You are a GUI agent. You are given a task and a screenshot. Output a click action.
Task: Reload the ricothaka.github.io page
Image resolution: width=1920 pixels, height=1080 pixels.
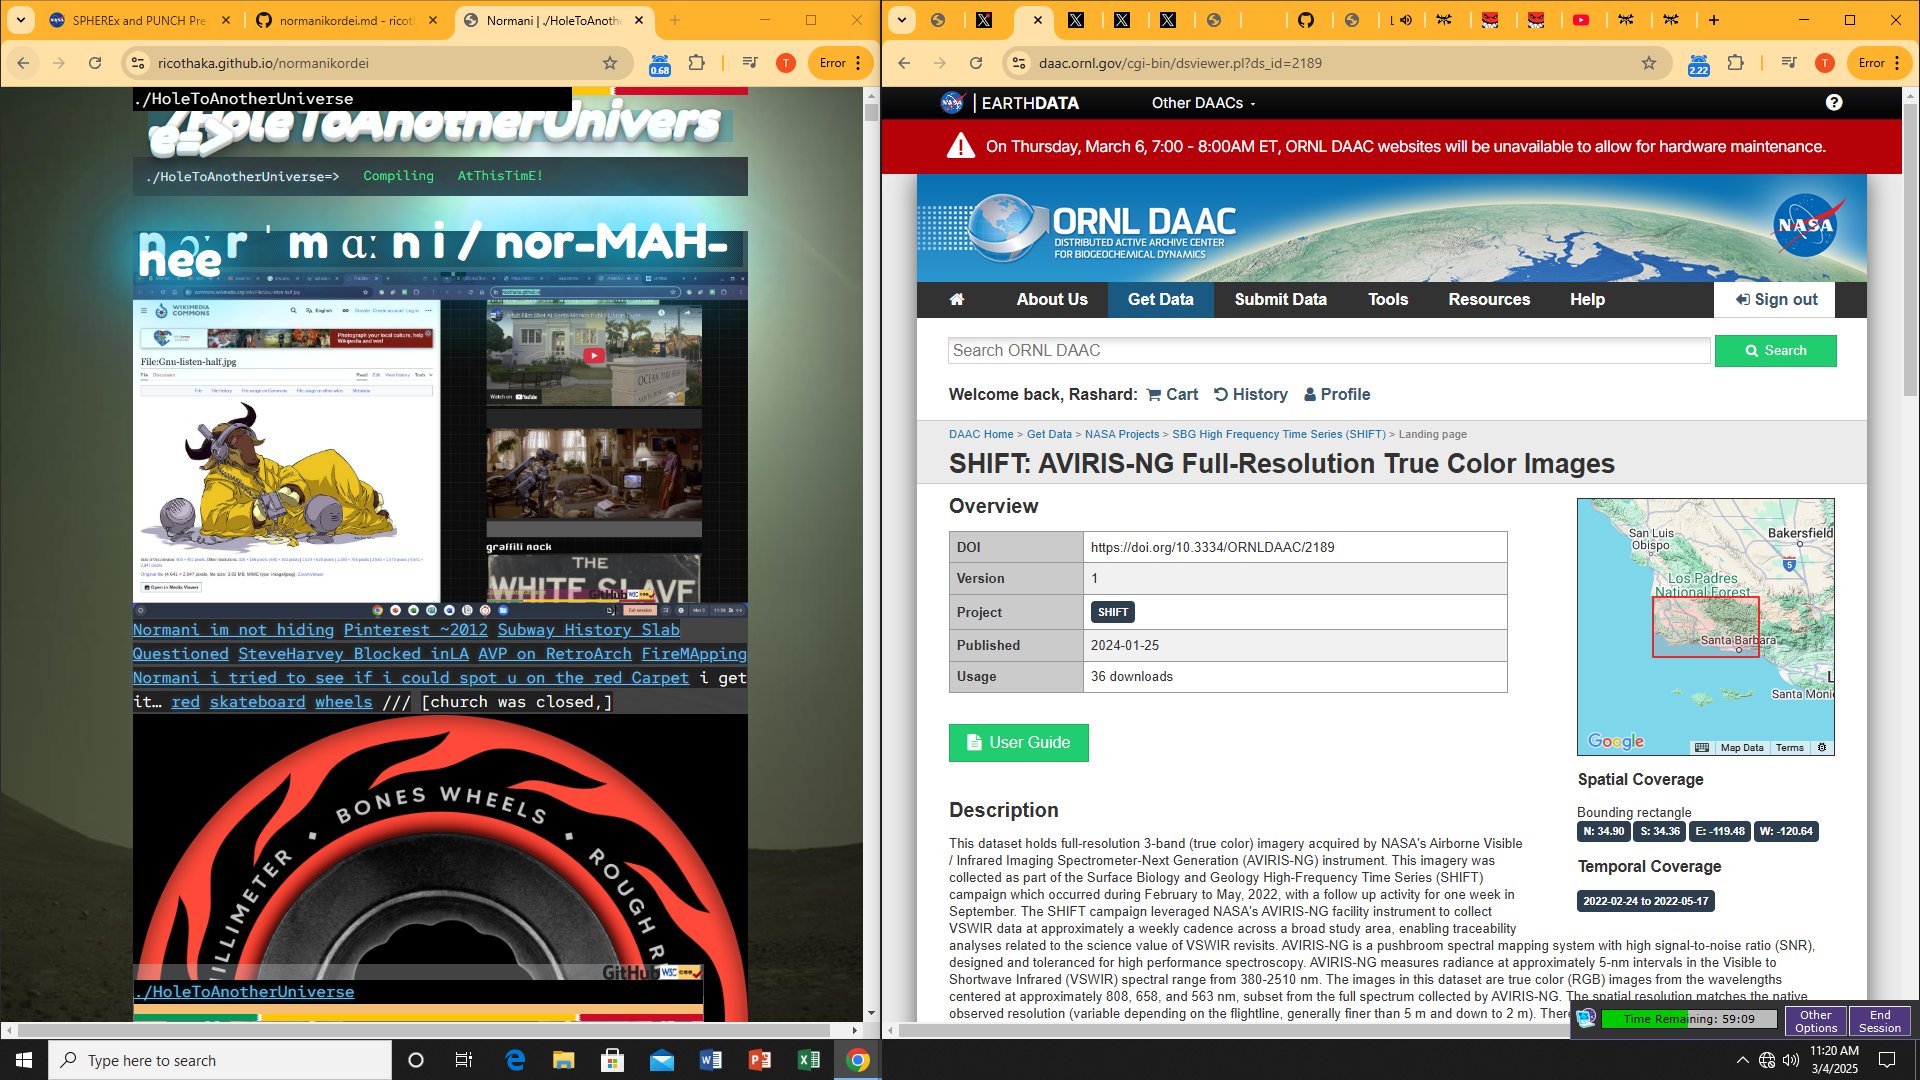[95, 63]
